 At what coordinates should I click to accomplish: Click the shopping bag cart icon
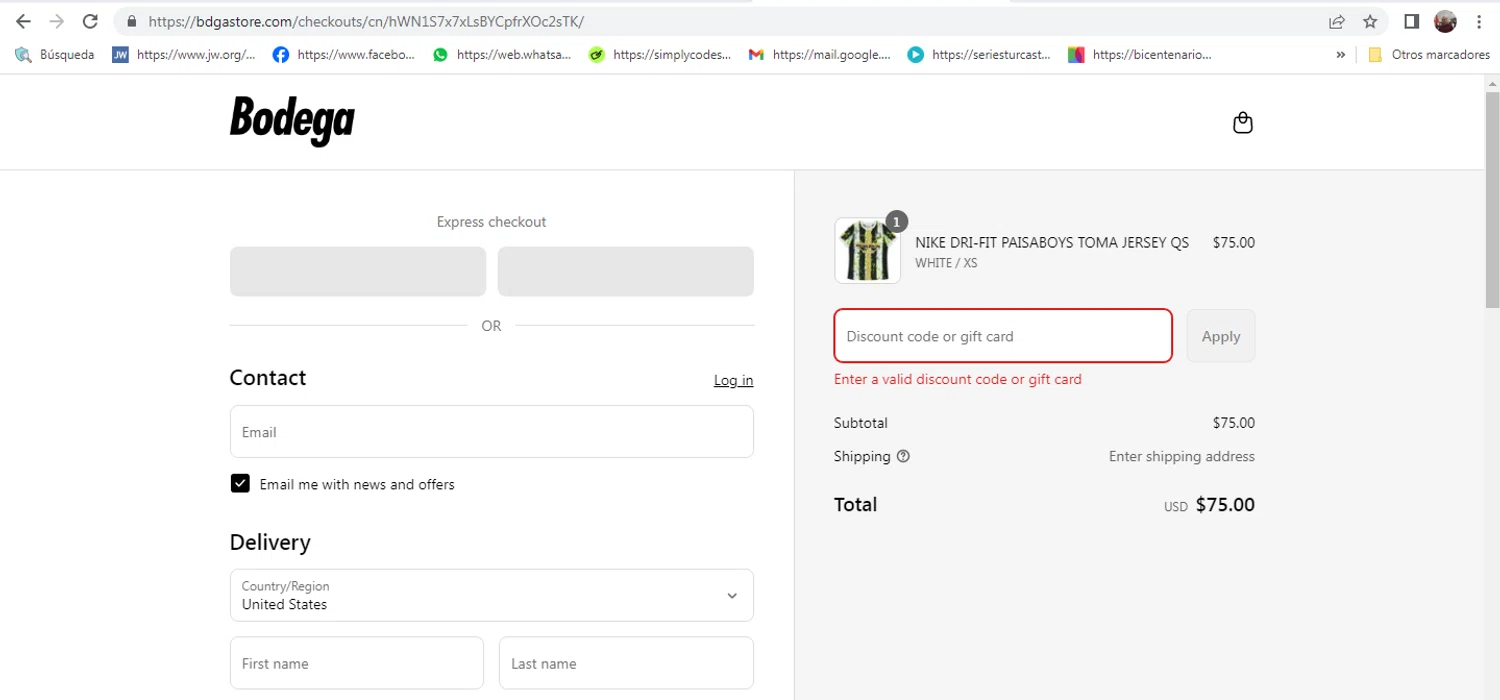[1243, 123]
